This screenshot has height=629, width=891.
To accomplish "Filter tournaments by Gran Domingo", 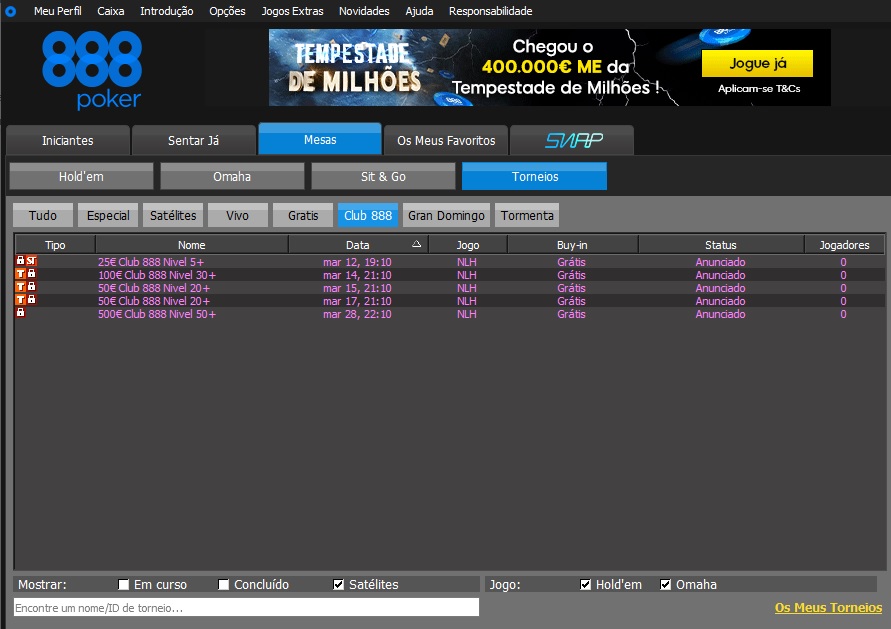I will tap(446, 215).
